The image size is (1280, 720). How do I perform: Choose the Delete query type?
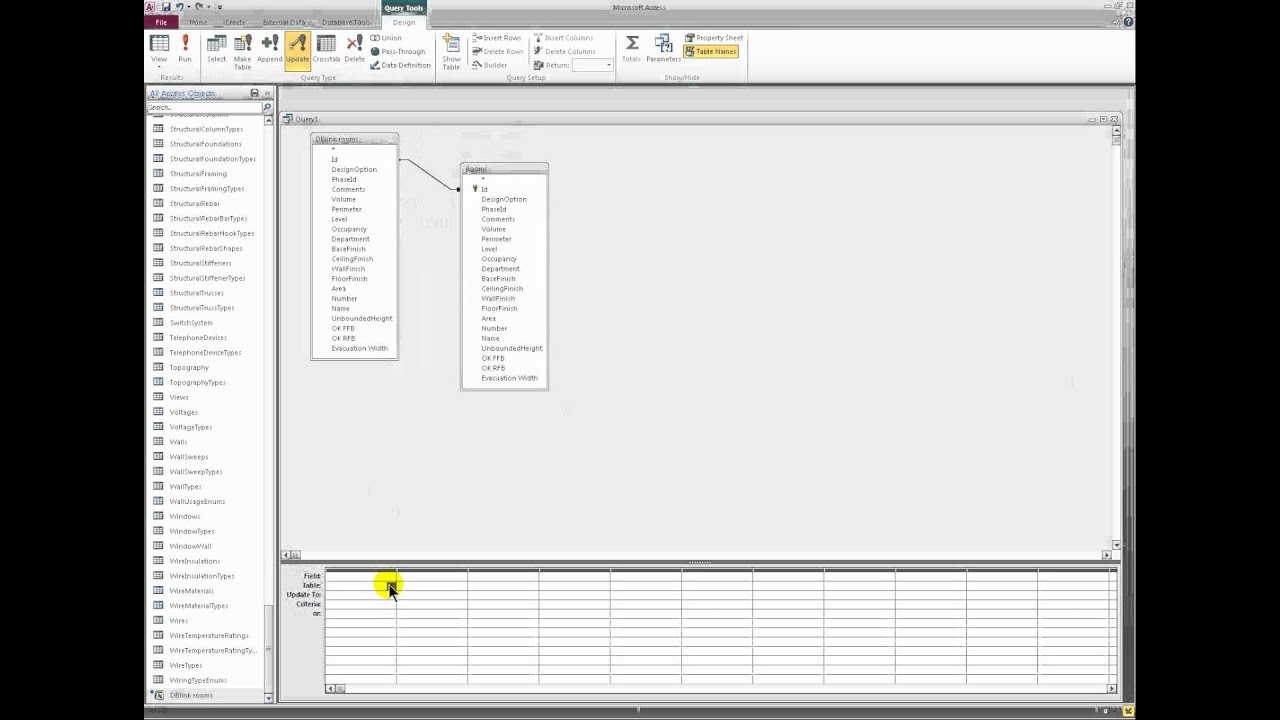pyautogui.click(x=354, y=48)
